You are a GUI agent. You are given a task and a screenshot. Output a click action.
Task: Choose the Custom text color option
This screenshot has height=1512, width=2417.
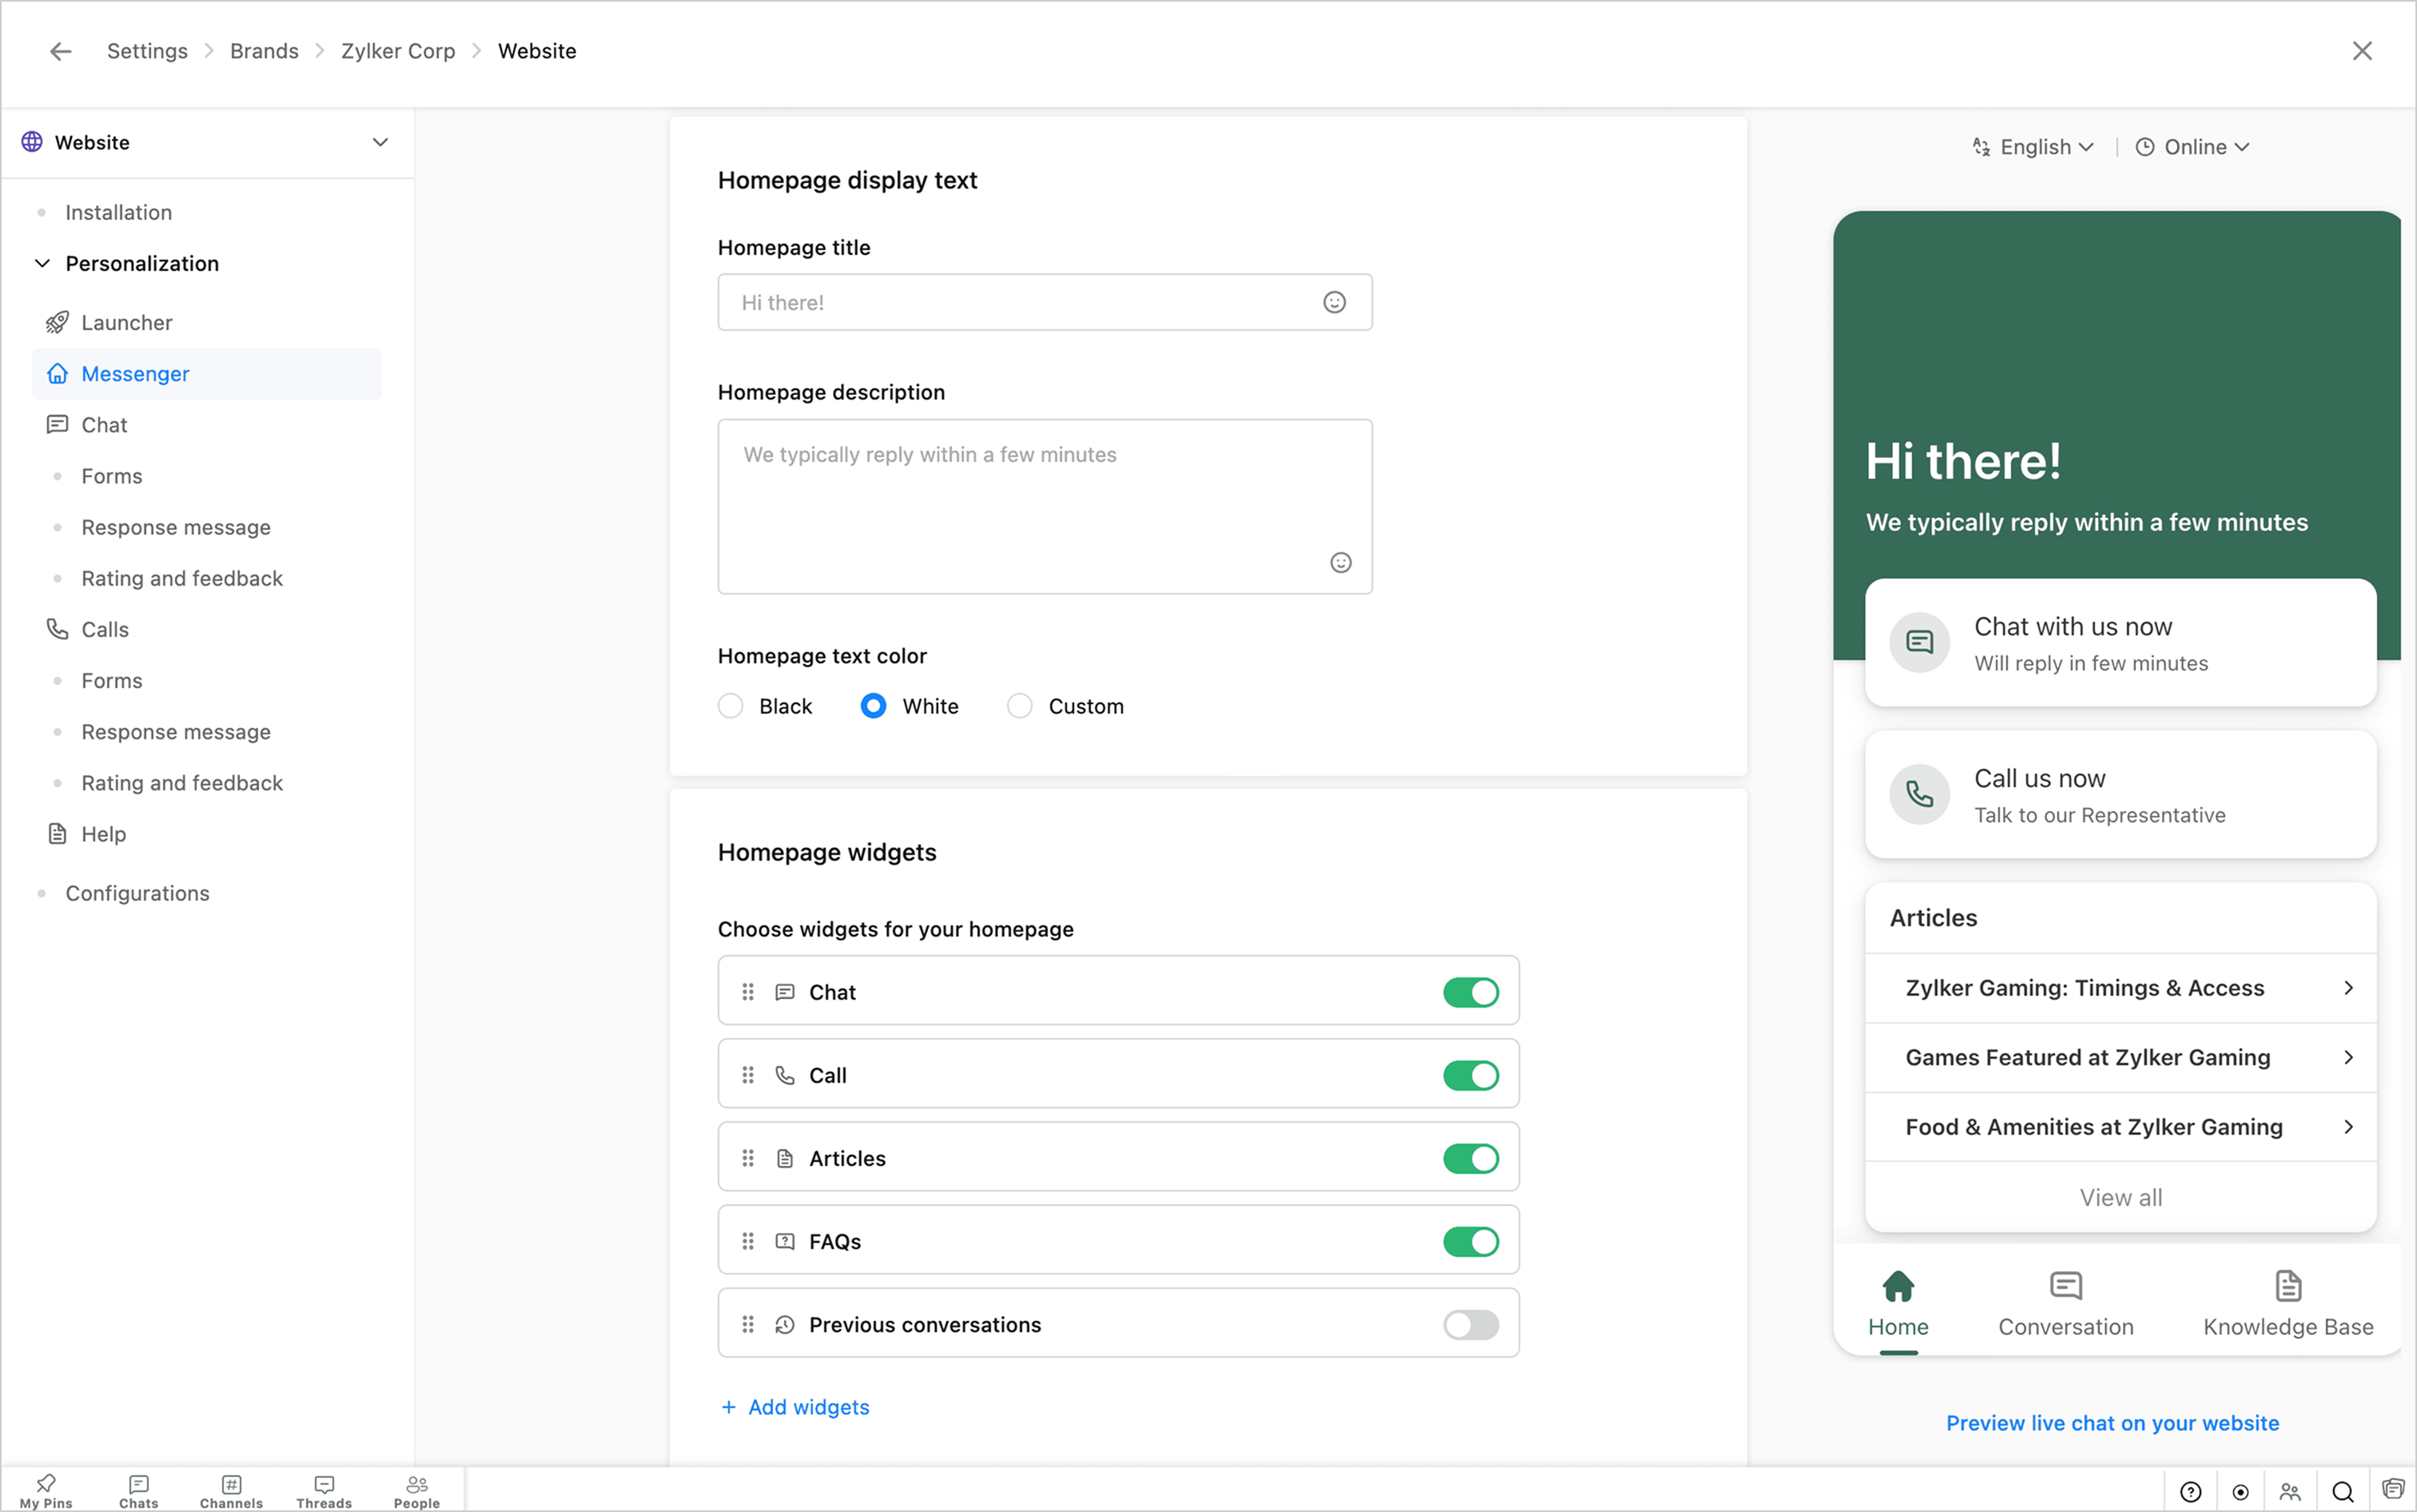[1019, 706]
